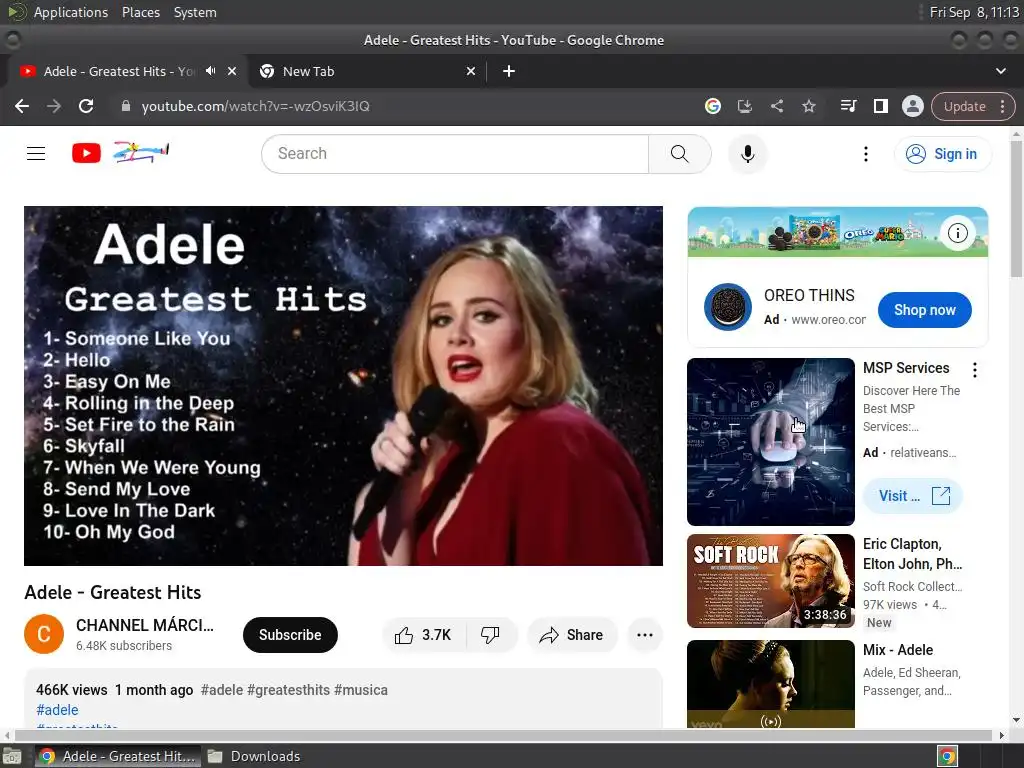Screen dimensions: 1024x768
Task: Click the clock date in top panel
Action: (974, 12)
